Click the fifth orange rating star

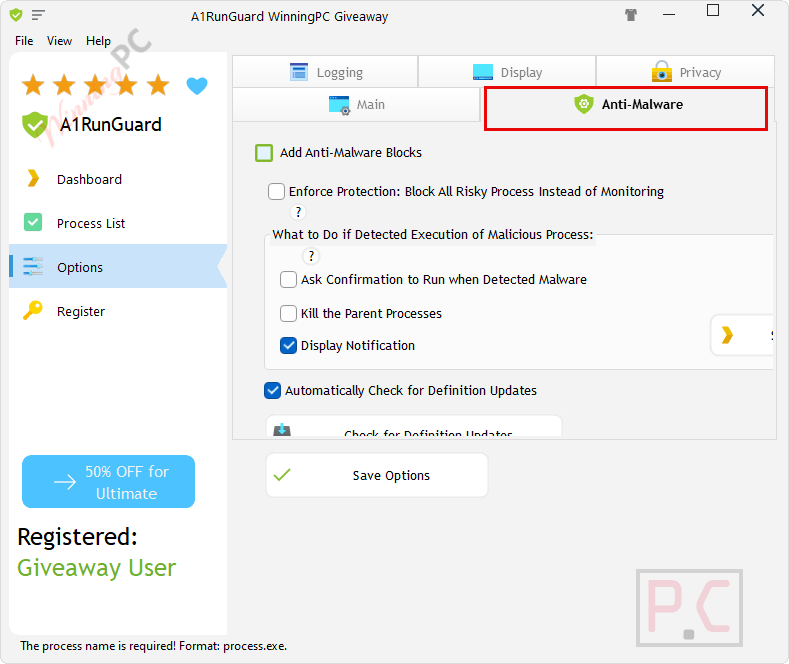[158, 85]
